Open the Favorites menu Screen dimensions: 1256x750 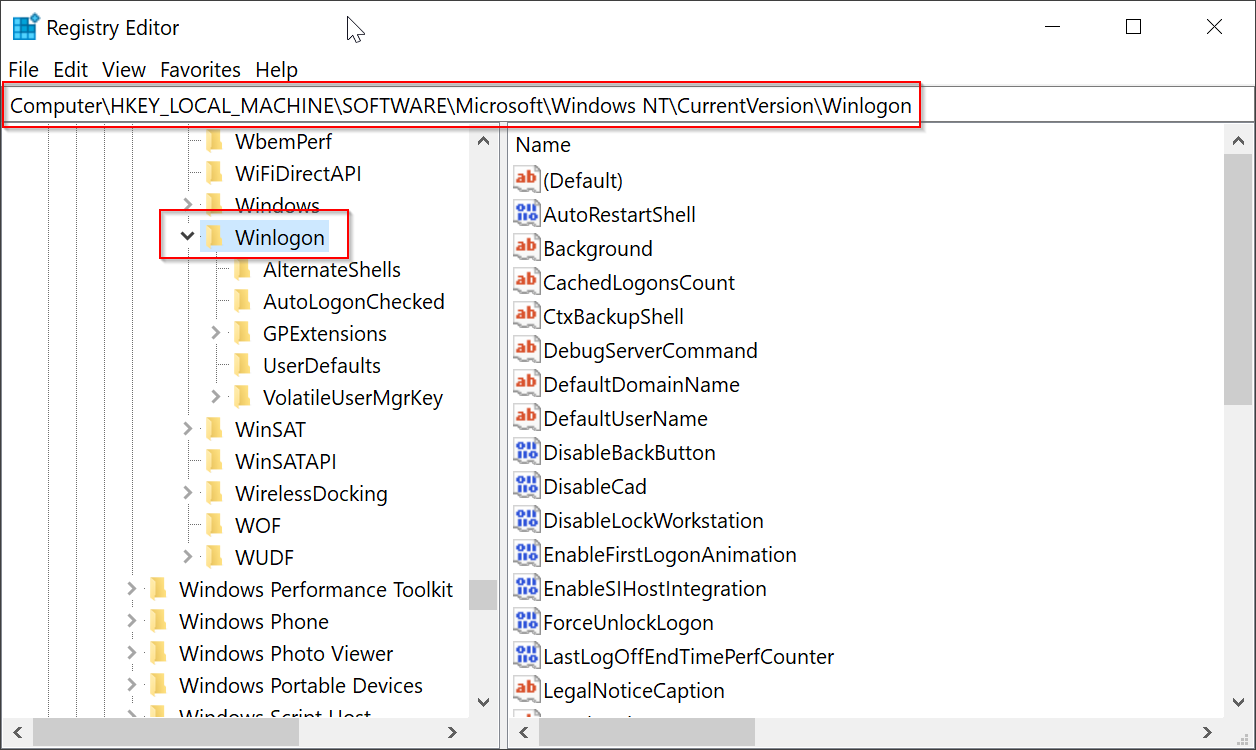[x=200, y=70]
